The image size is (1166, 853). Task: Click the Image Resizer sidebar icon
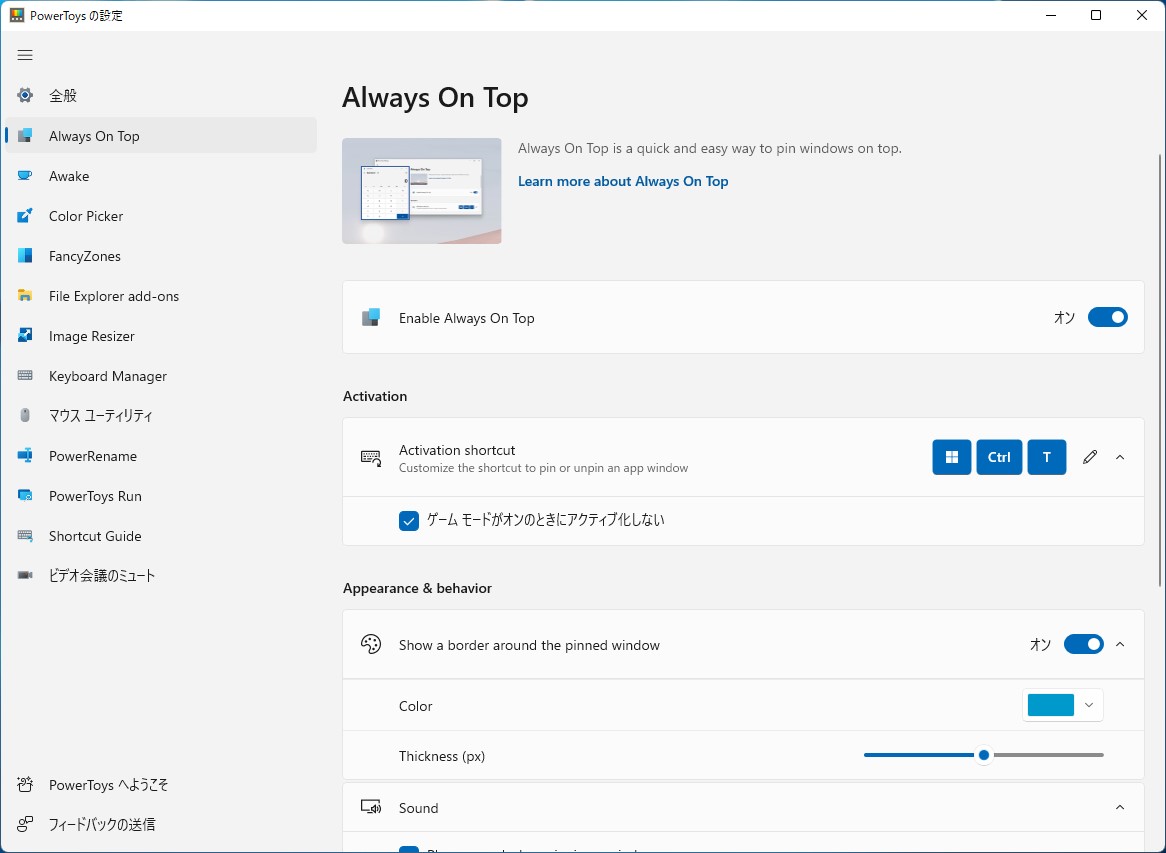point(26,336)
